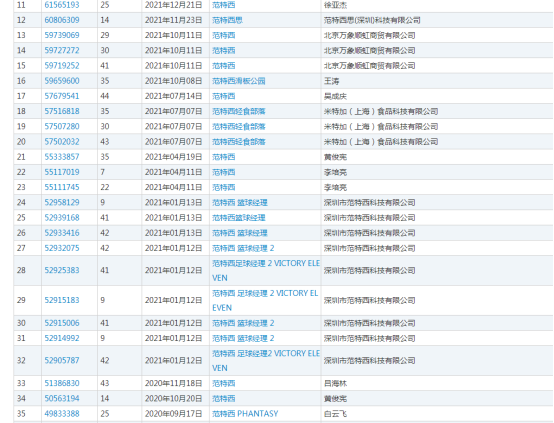Viewport: 554px width, 423px height.
Task: Open 范特西足球经理 2 VICTORY ELEVEN link in row 28
Action: click(x=266, y=270)
